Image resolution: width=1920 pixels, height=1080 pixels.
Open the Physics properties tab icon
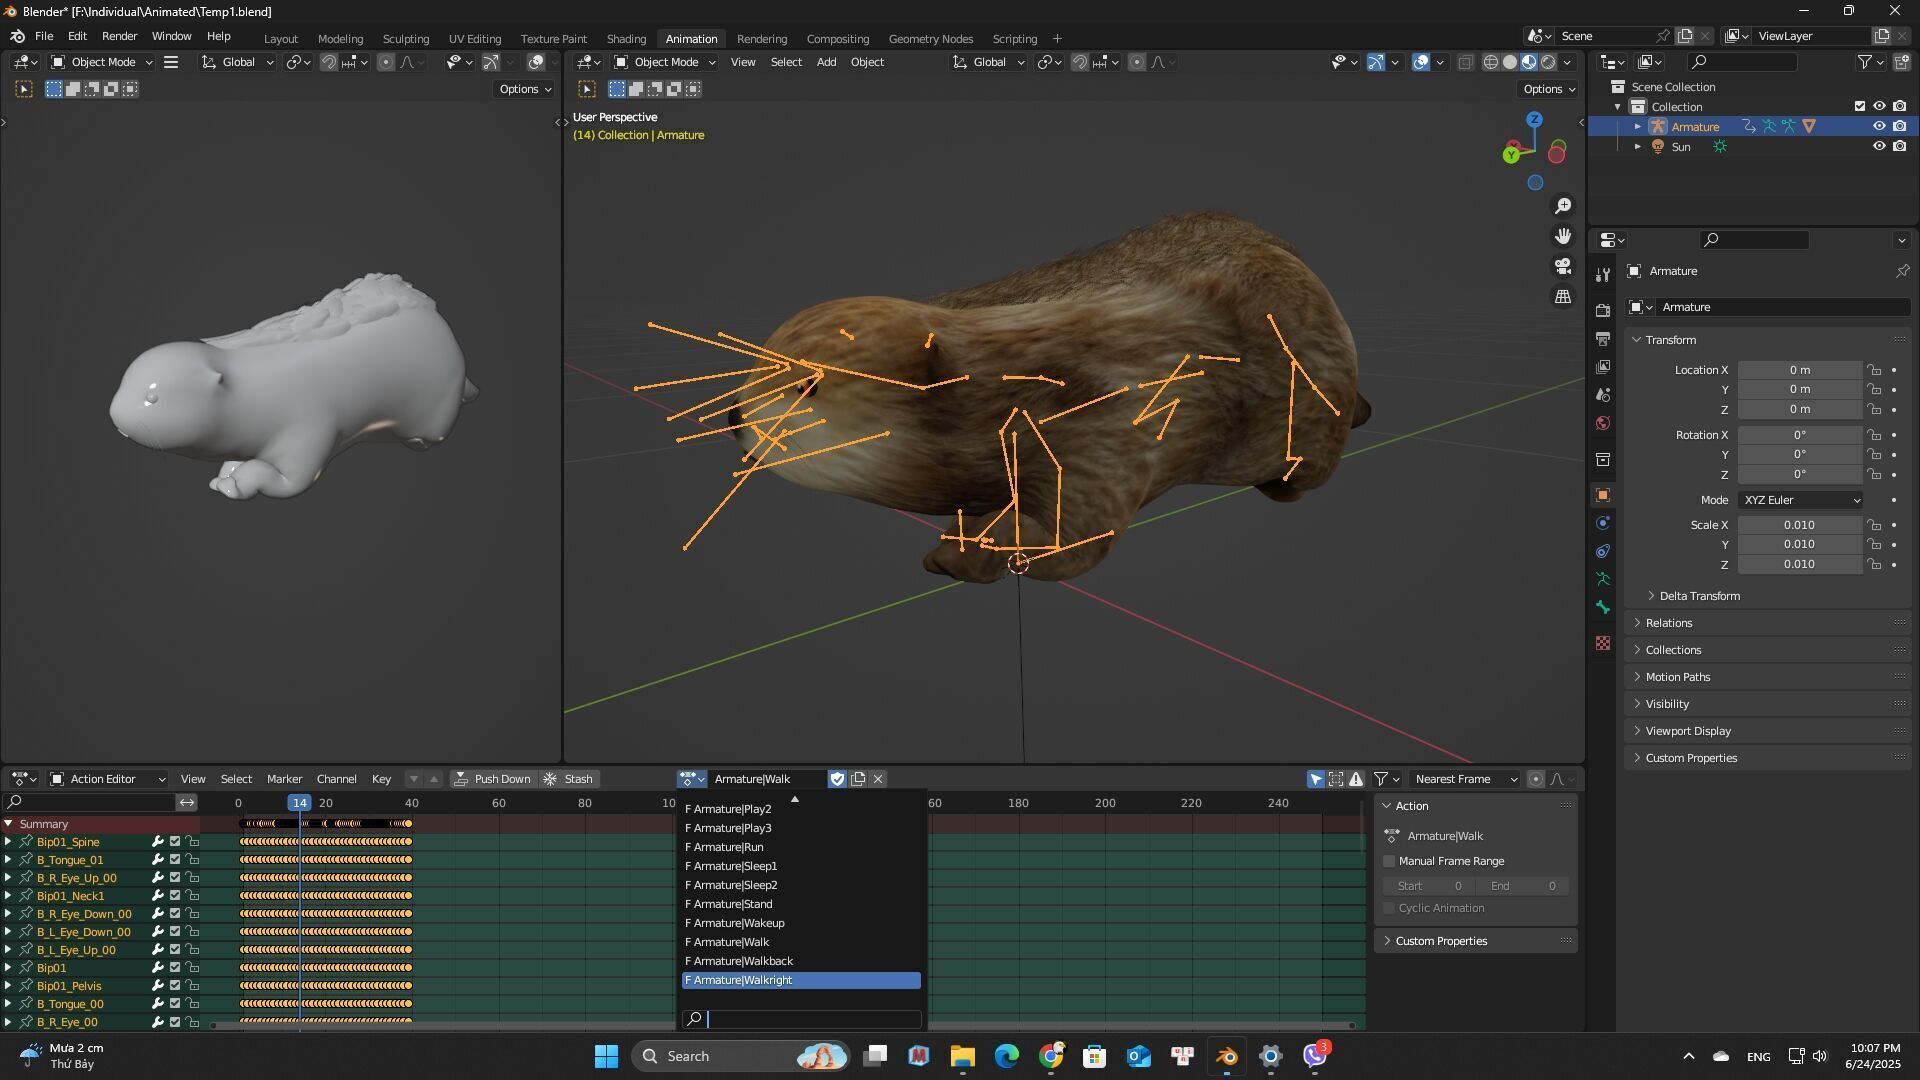tap(1603, 523)
